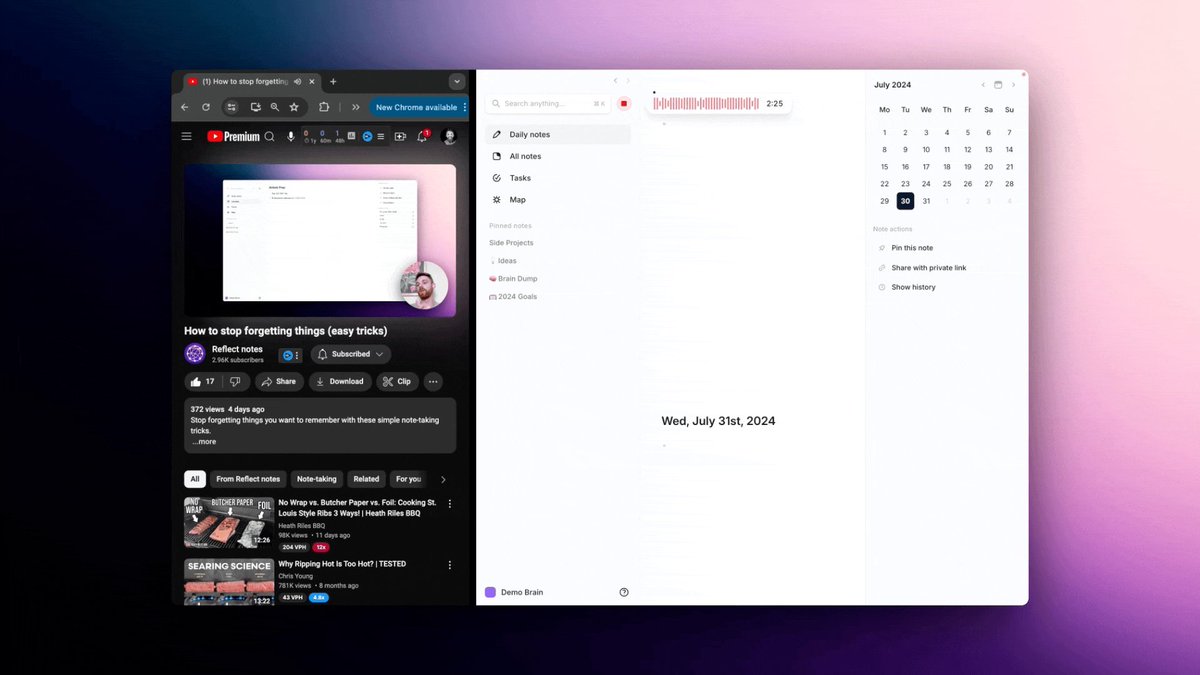Click Show history

coord(907,287)
